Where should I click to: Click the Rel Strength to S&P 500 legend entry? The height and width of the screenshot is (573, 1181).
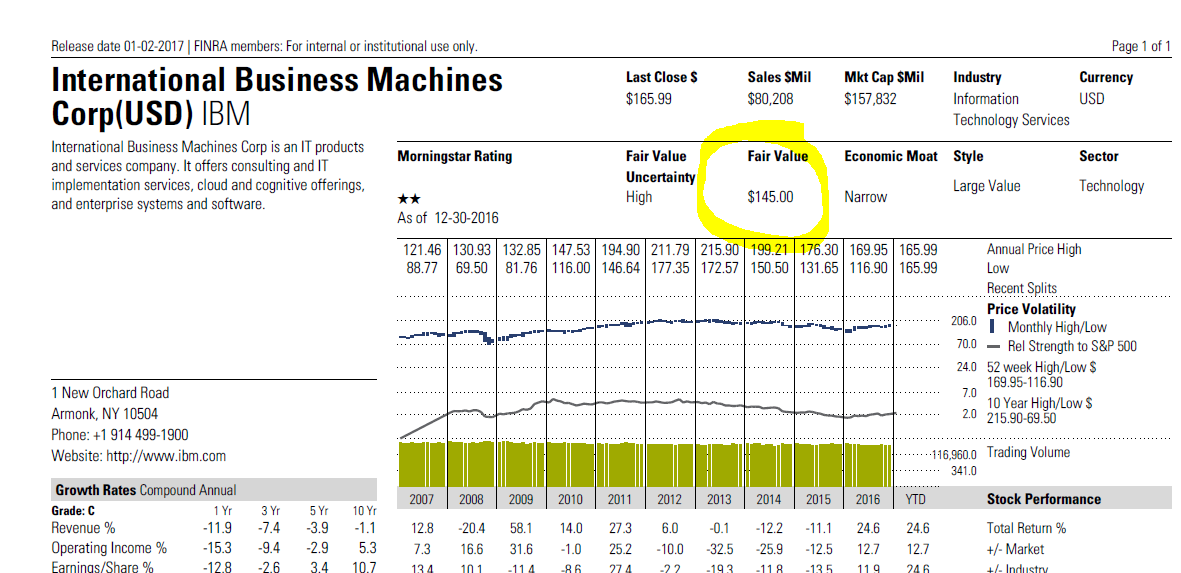1062,346
